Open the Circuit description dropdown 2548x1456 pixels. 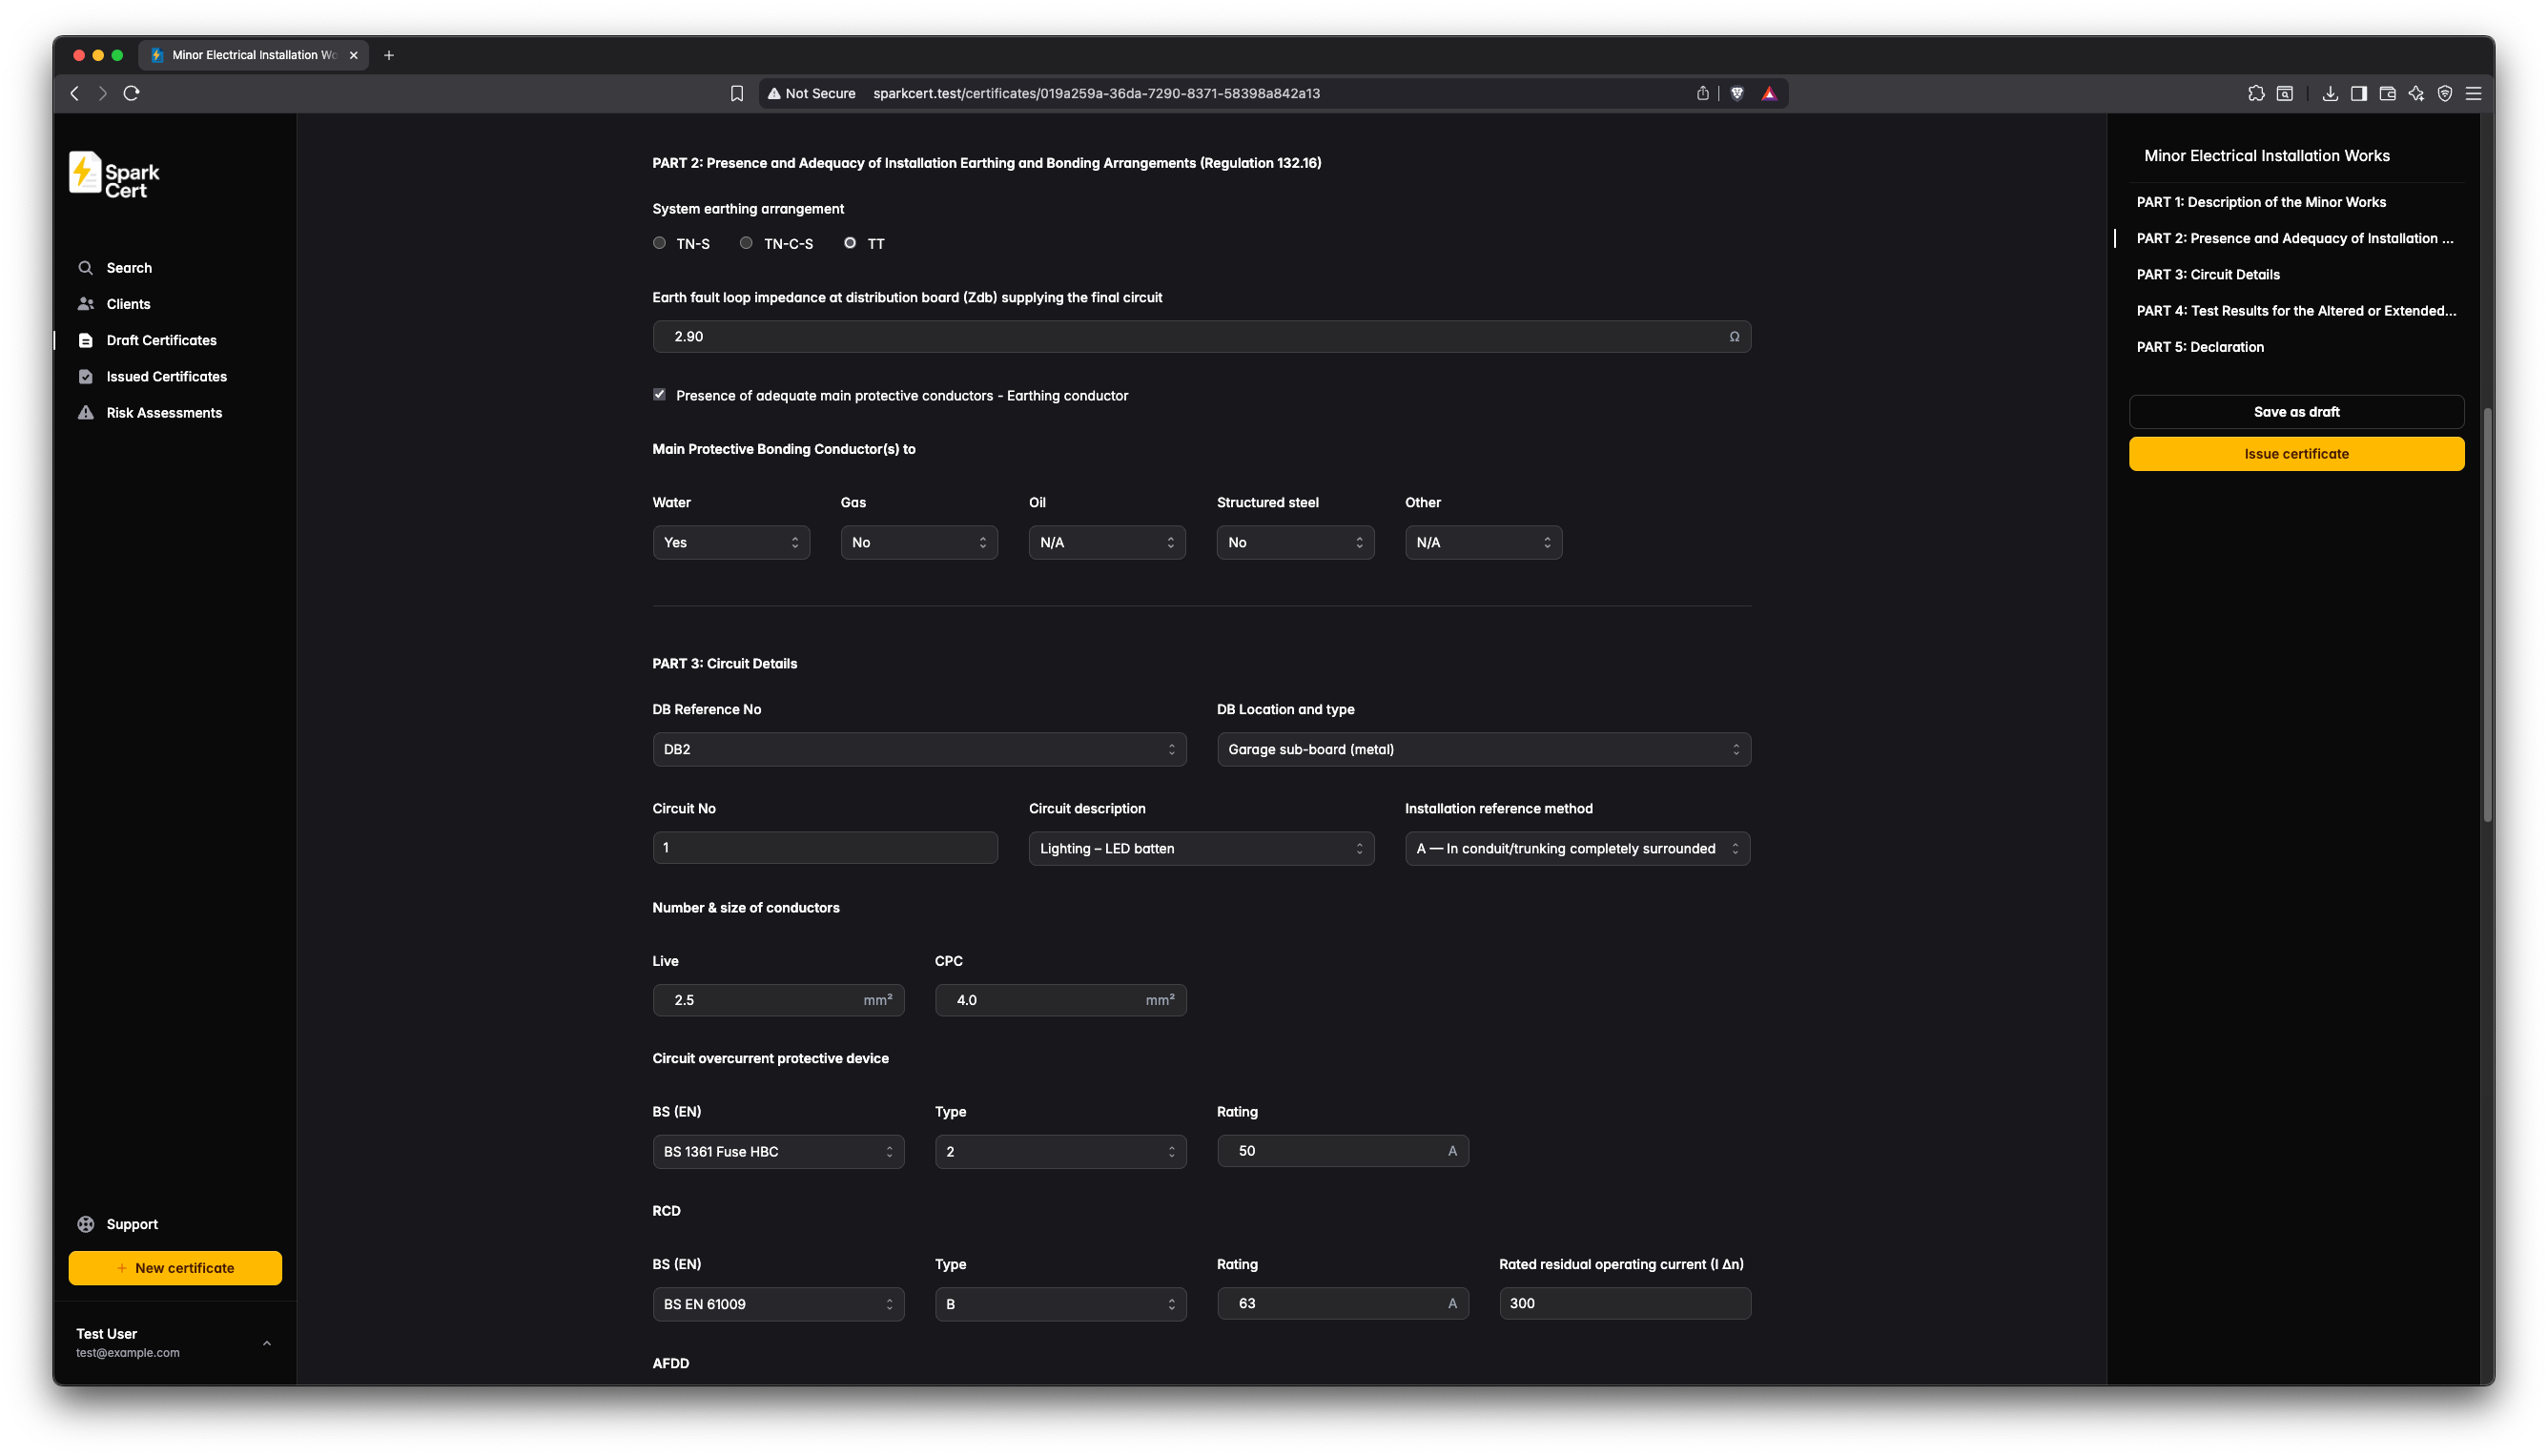[1200, 848]
